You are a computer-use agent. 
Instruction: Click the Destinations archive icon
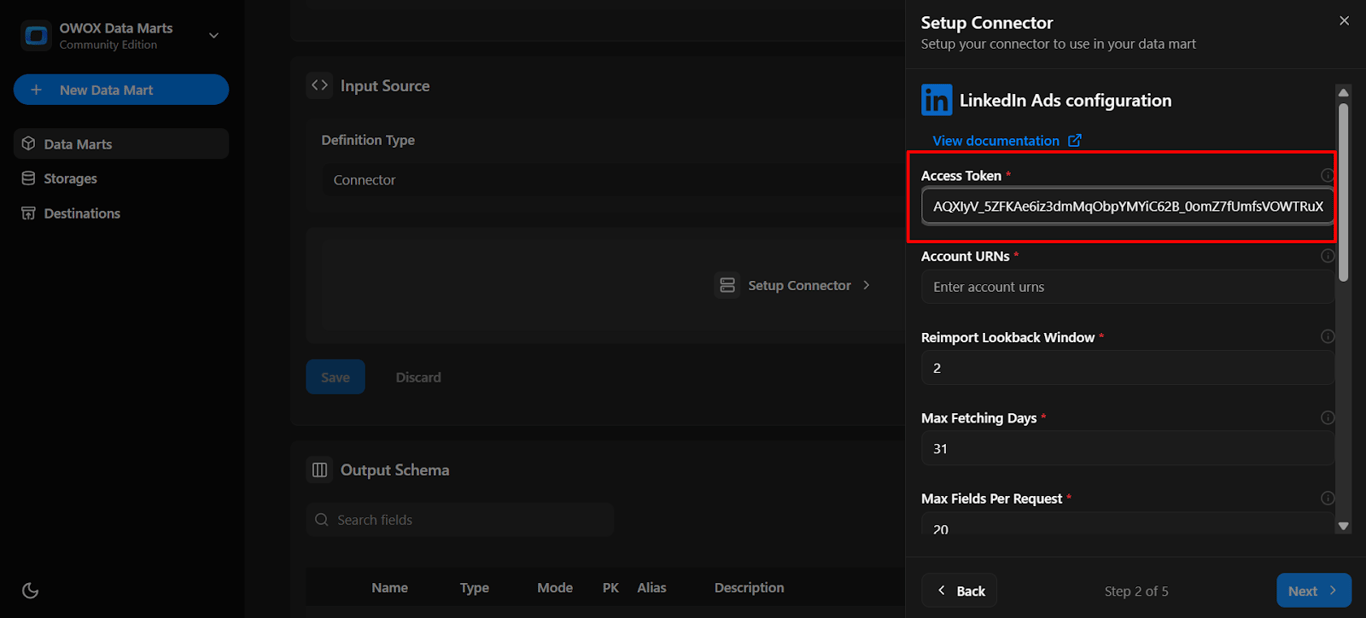(x=29, y=213)
